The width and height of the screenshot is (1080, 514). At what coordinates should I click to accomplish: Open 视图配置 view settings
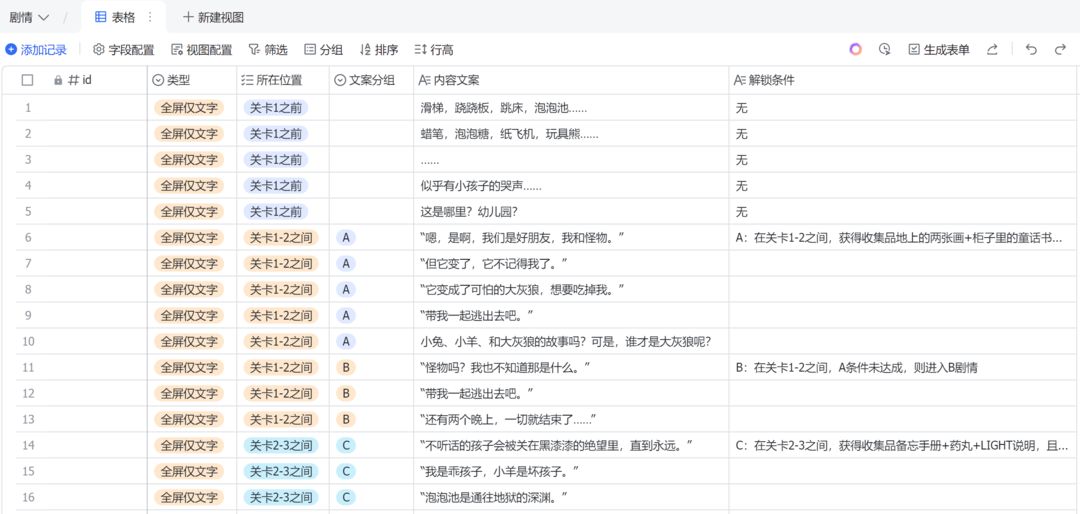point(202,50)
